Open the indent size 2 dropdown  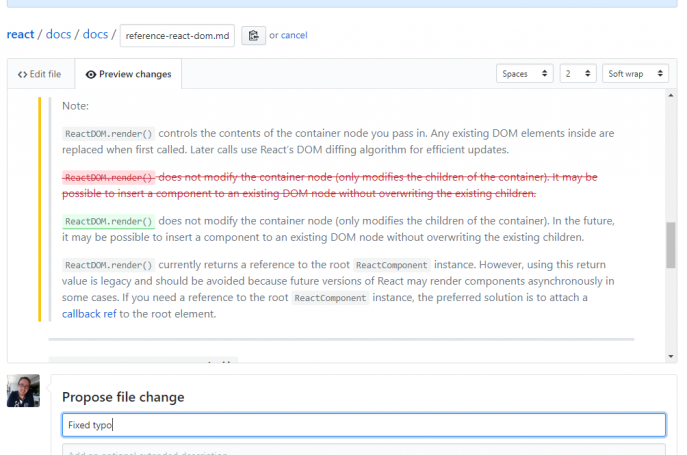(577, 74)
